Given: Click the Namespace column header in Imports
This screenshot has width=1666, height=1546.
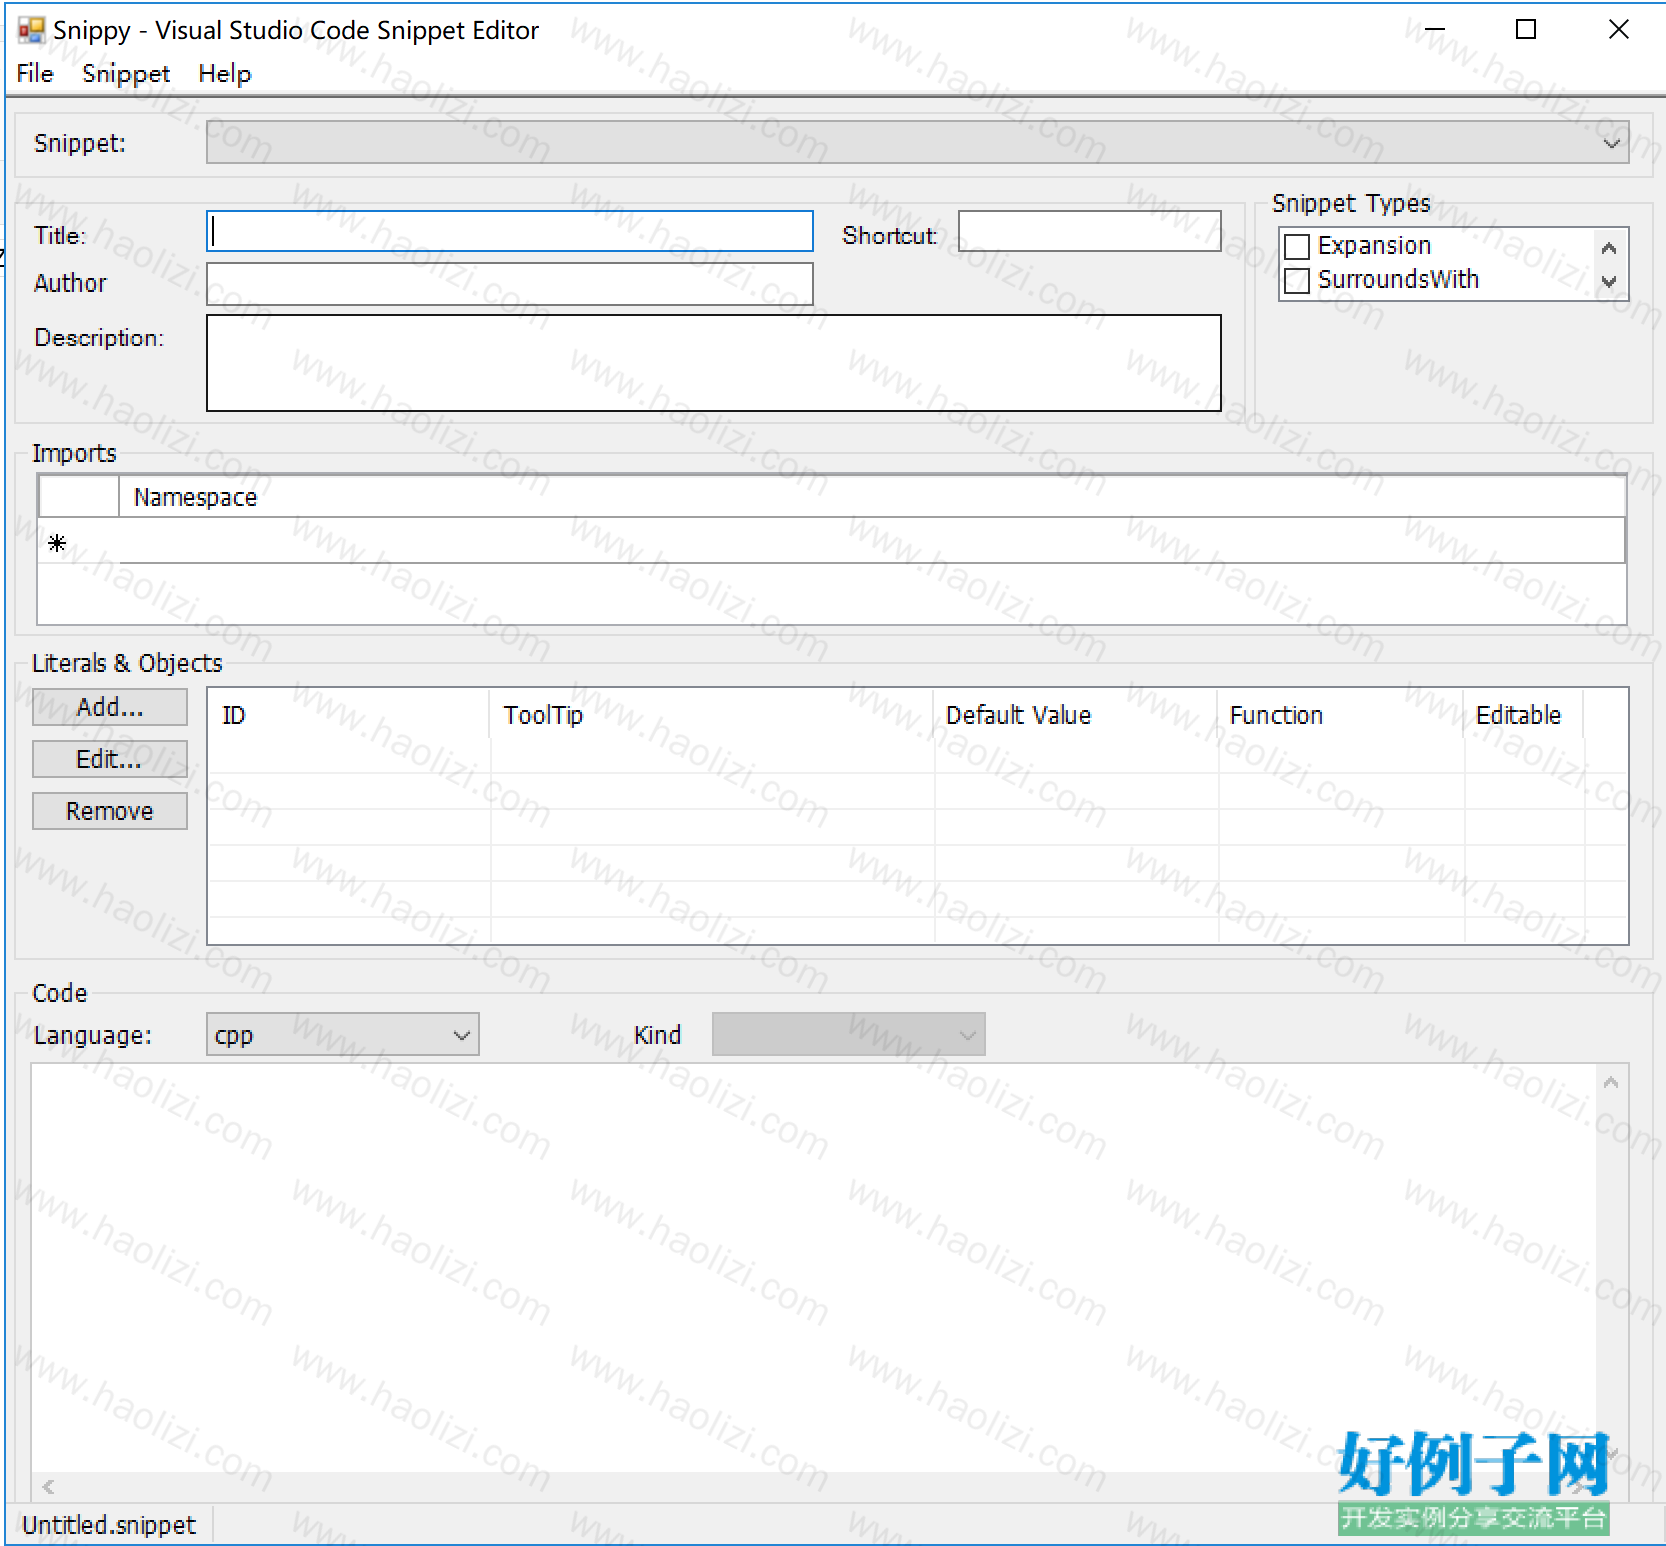Looking at the screenshot, I should pyautogui.click(x=872, y=497).
